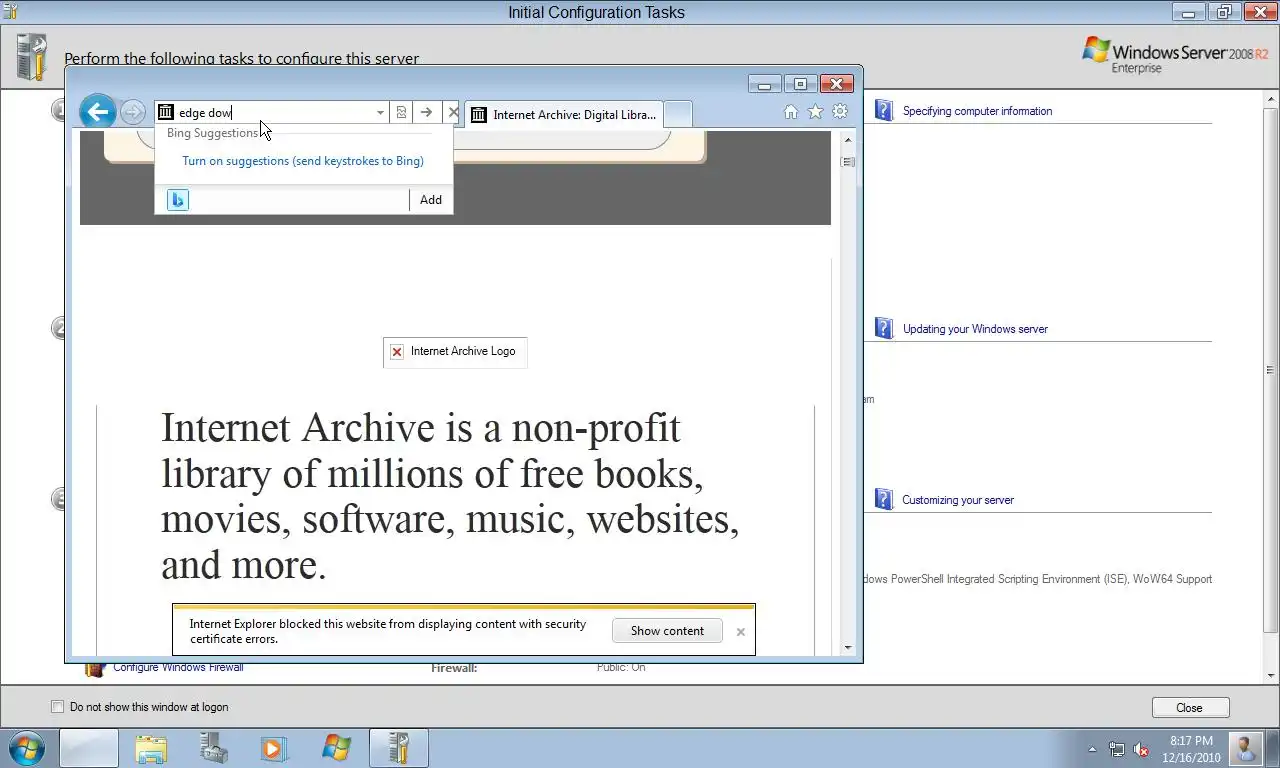Click the muted volume tray icon
Screen dimensions: 1280x768
pyautogui.click(x=1141, y=749)
